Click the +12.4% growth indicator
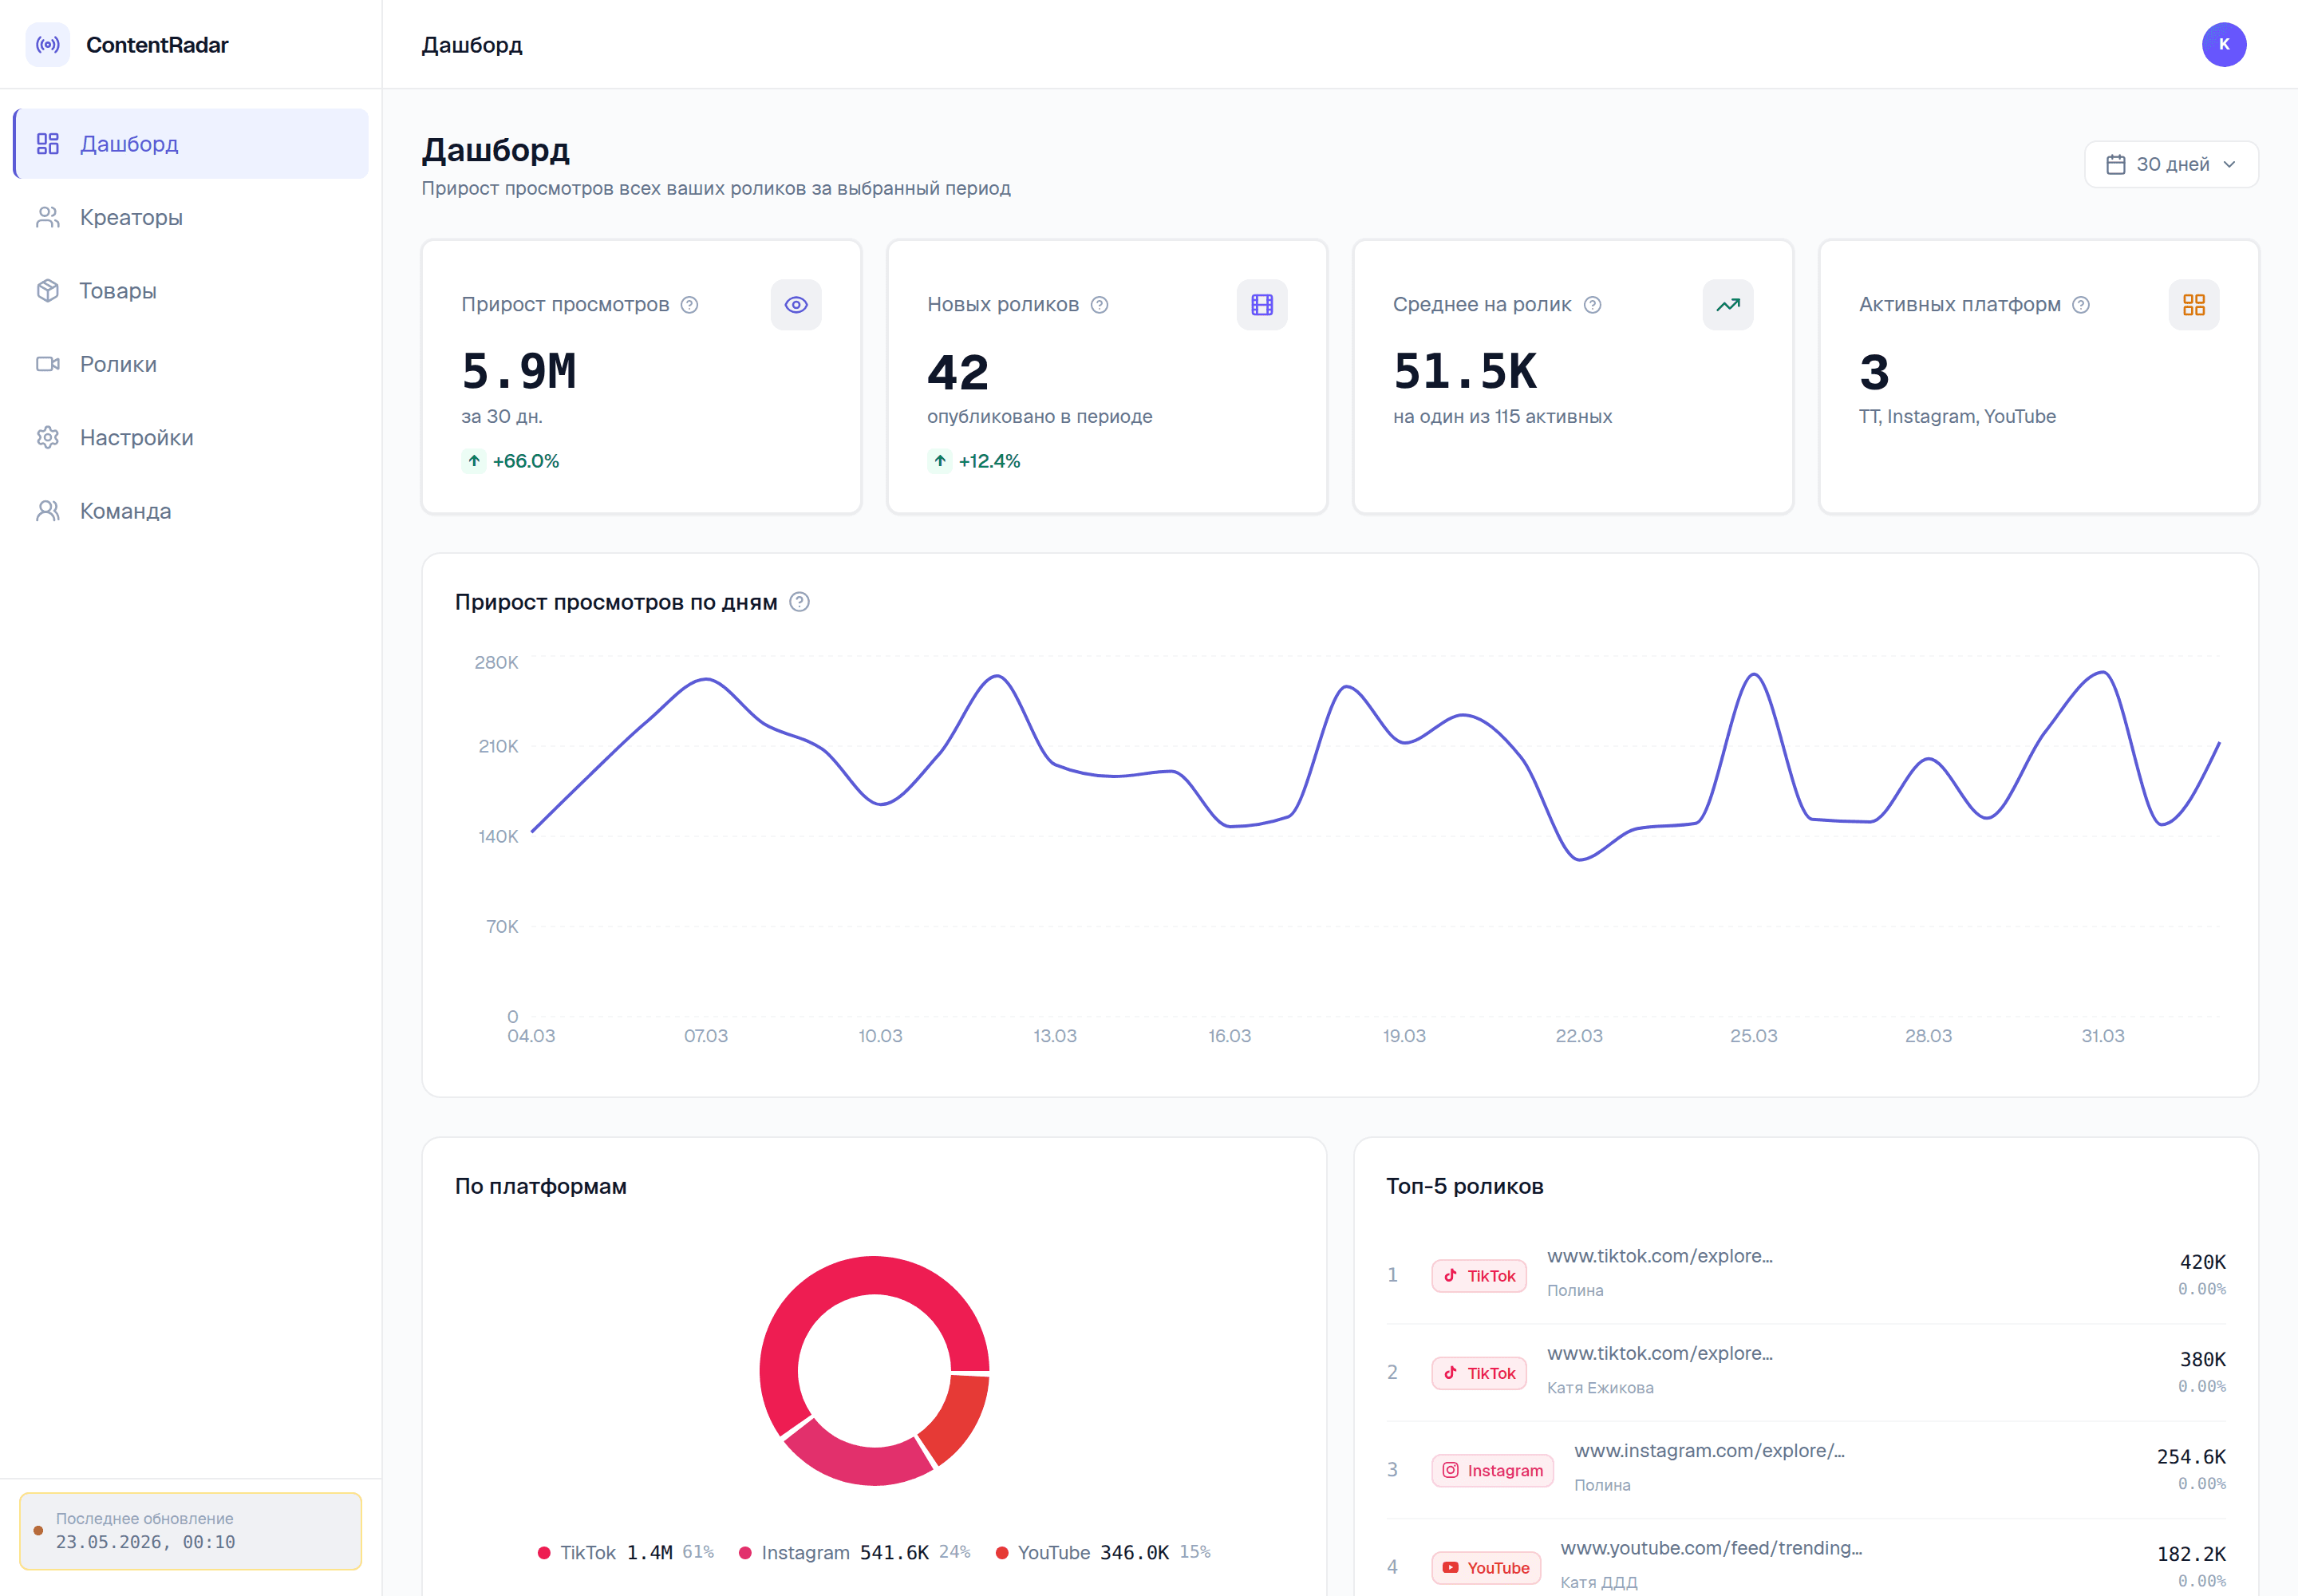The image size is (2298, 1596). click(x=975, y=461)
